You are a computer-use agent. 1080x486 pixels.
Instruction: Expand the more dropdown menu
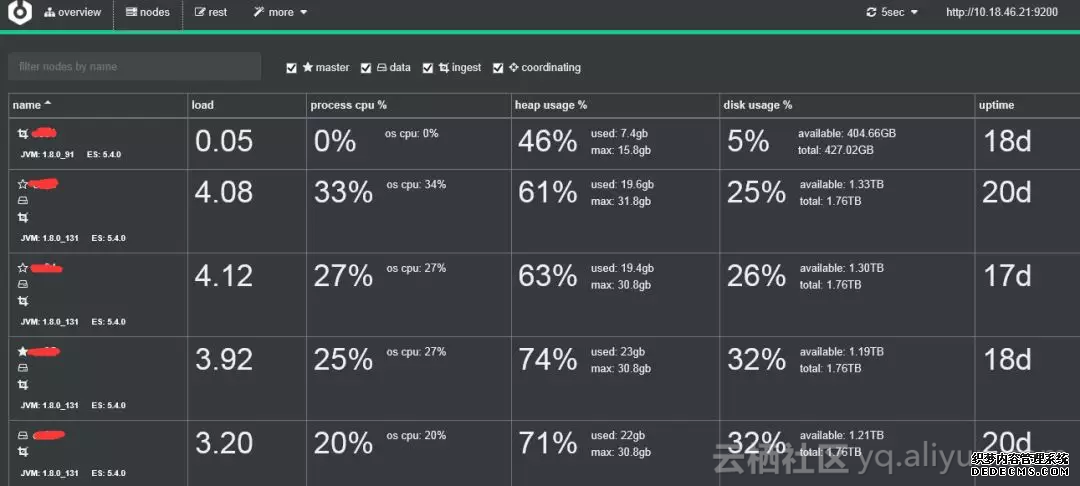280,13
